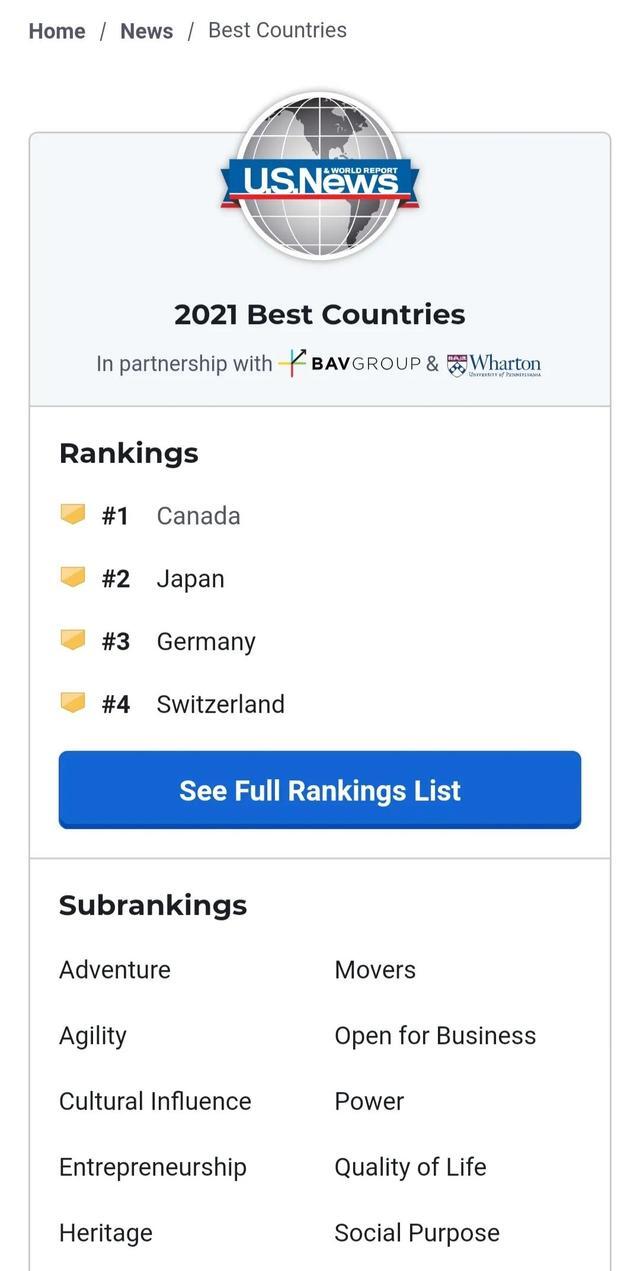Viewport: 640px width, 1271px height.
Task: View the Open for Business subranking
Action: coord(435,1036)
